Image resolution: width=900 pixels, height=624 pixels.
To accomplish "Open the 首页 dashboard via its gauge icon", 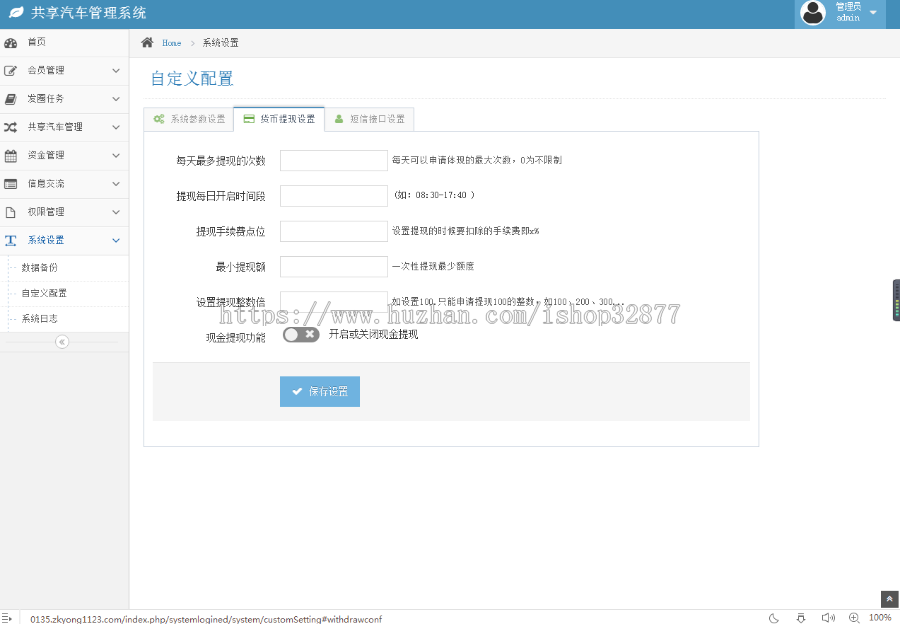I will pos(12,43).
